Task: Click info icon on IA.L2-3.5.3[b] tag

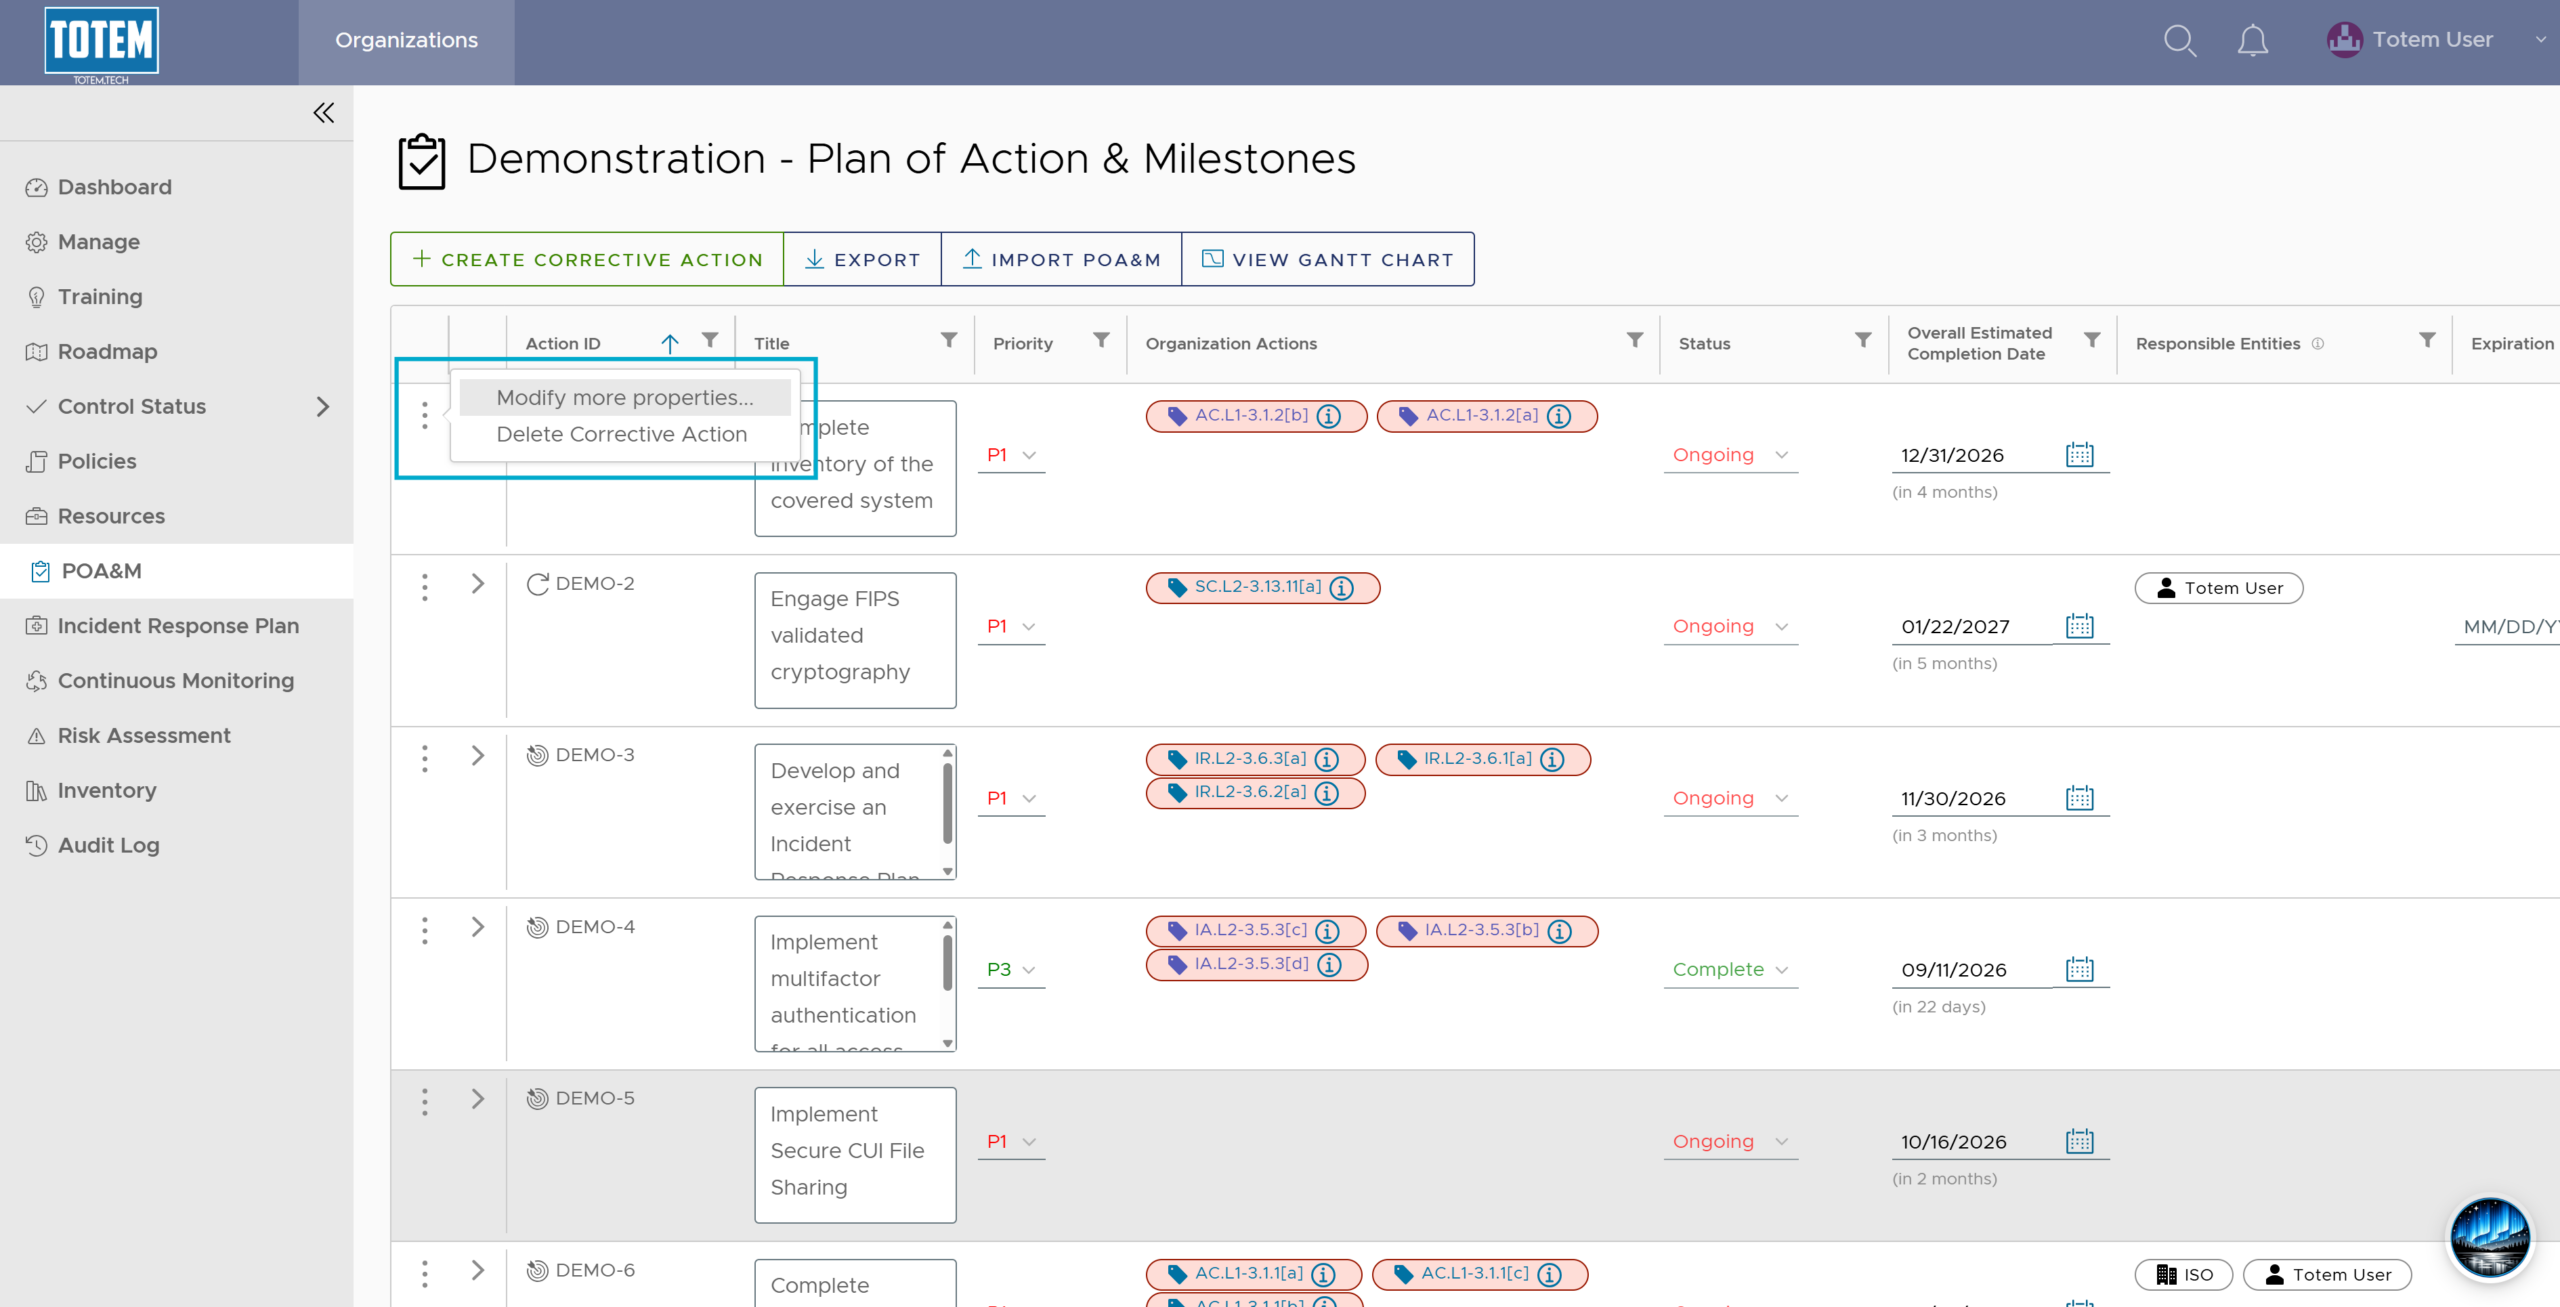Action: [x=1559, y=931]
